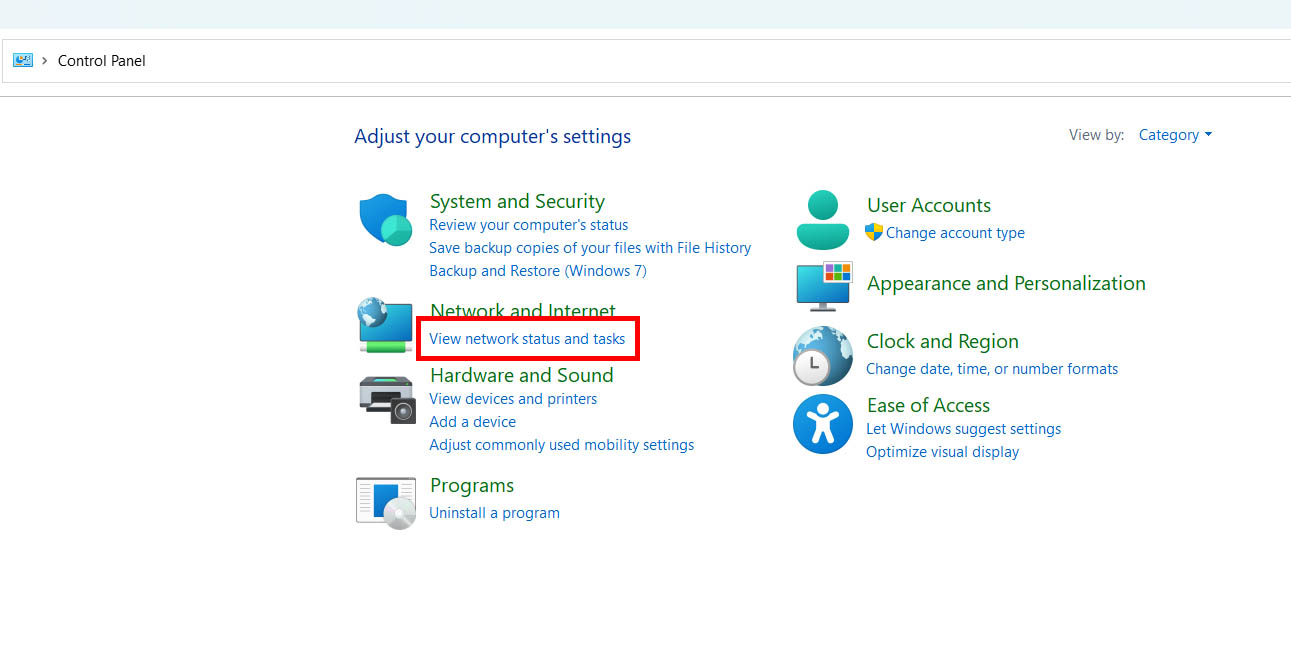
Task: Open Adjust commonly used mobility settings
Action: click(562, 445)
